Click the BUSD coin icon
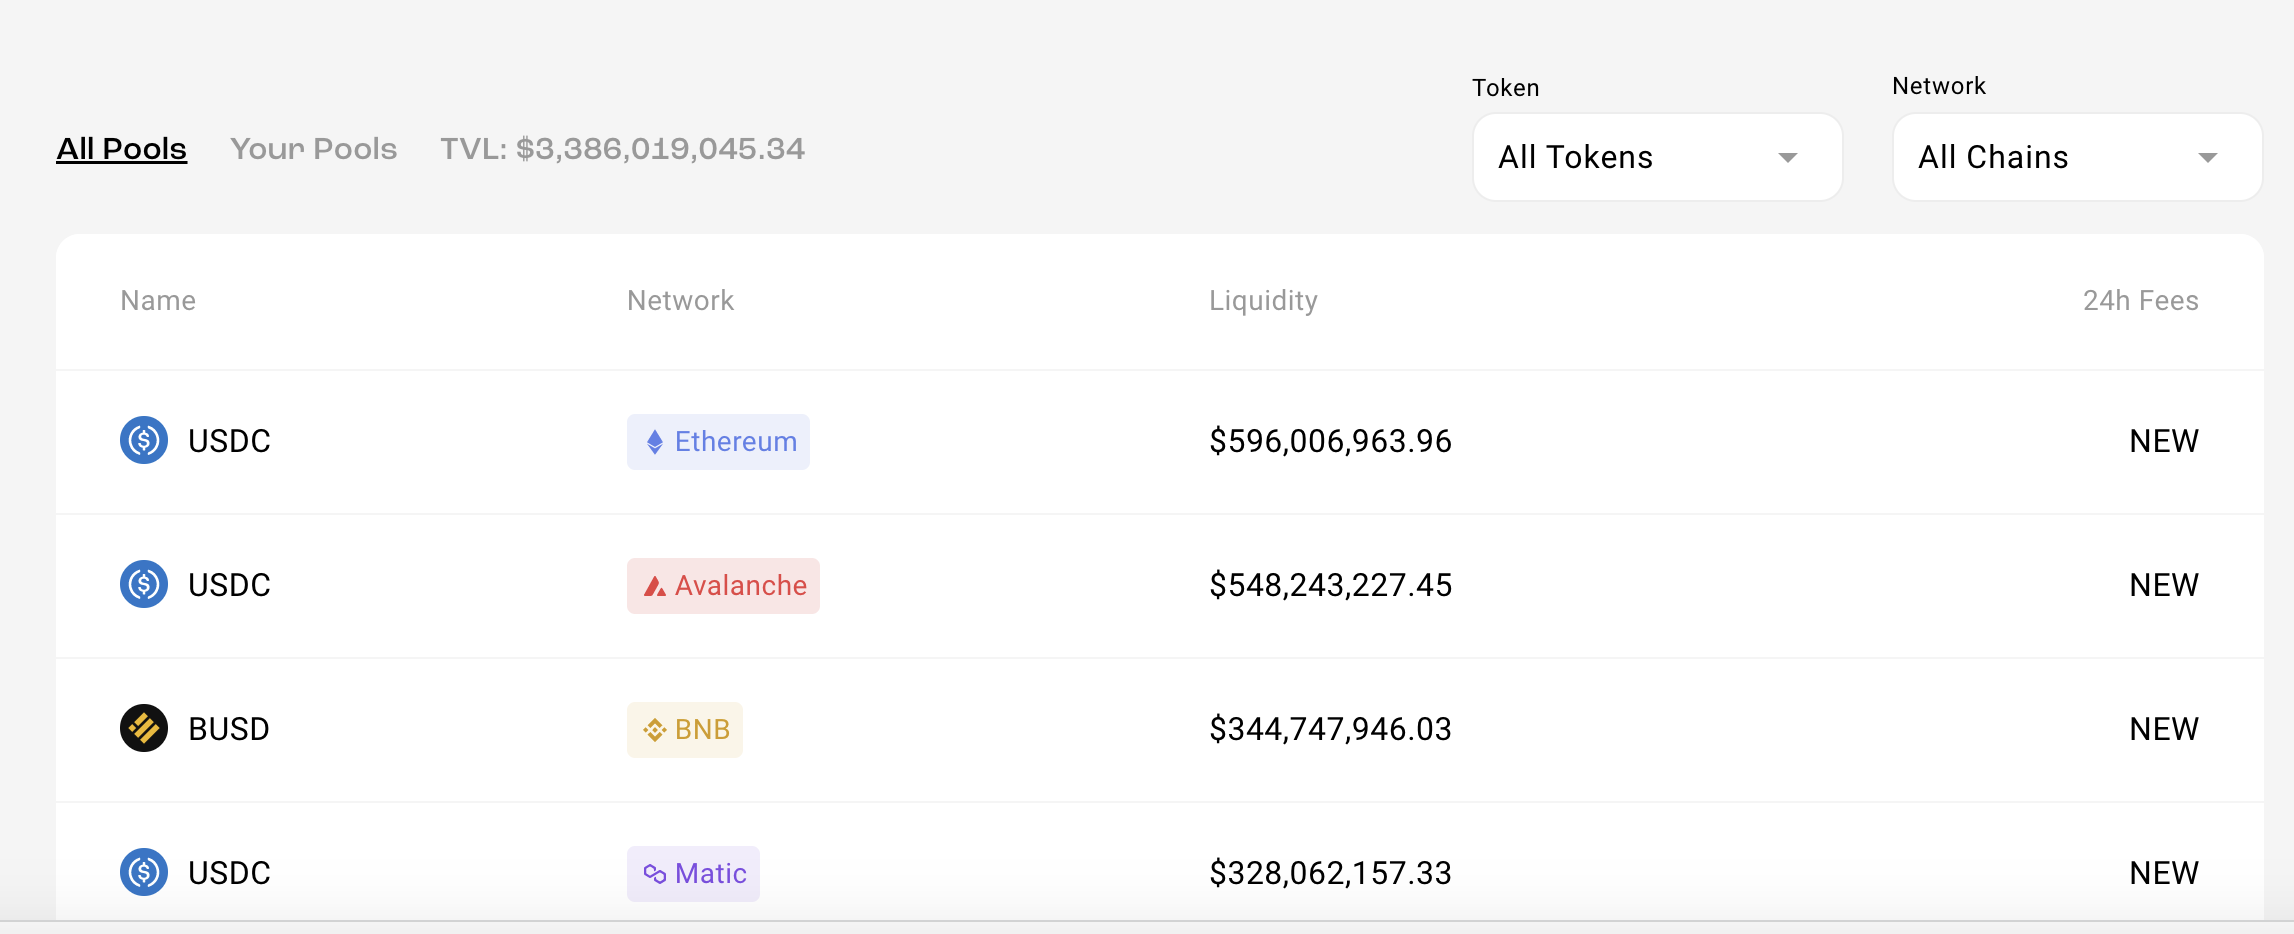Screen dimensions: 2294x934 point(144,729)
